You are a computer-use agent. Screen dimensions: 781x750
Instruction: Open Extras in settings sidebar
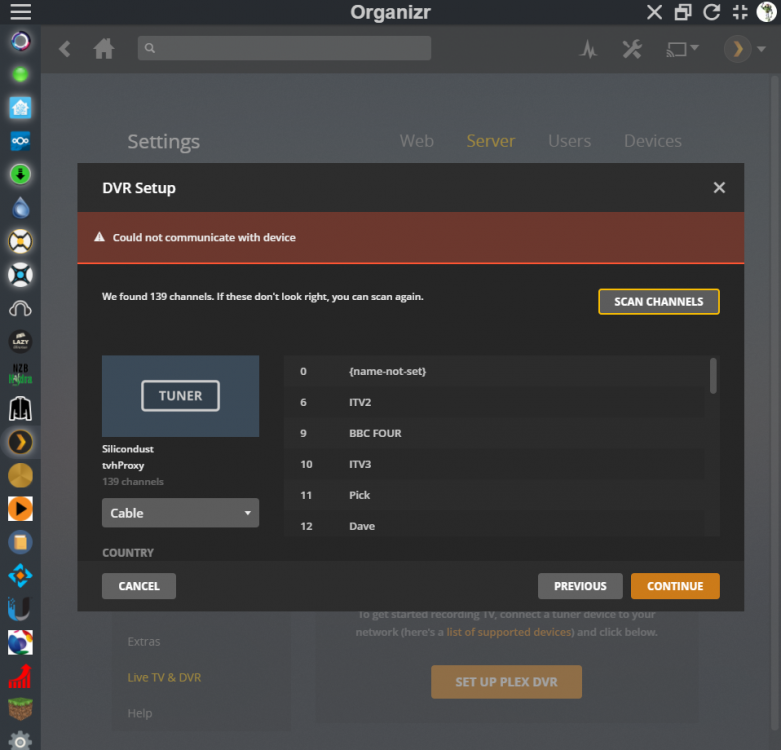click(144, 641)
